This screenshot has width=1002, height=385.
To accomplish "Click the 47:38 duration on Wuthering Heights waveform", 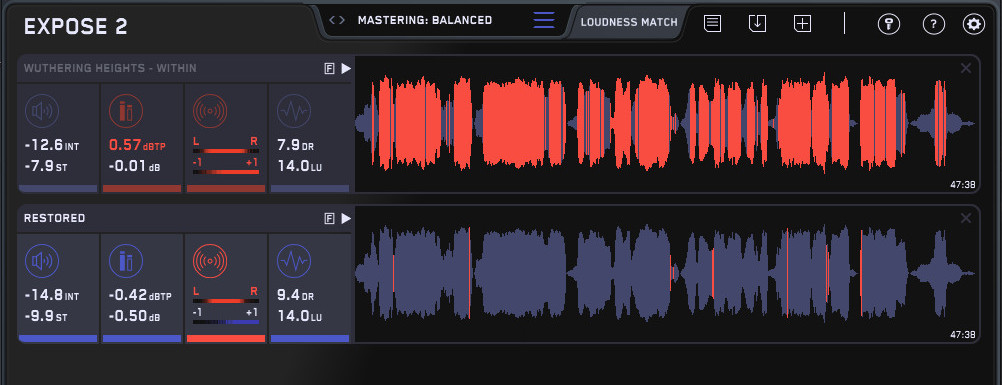I will tap(962, 184).
